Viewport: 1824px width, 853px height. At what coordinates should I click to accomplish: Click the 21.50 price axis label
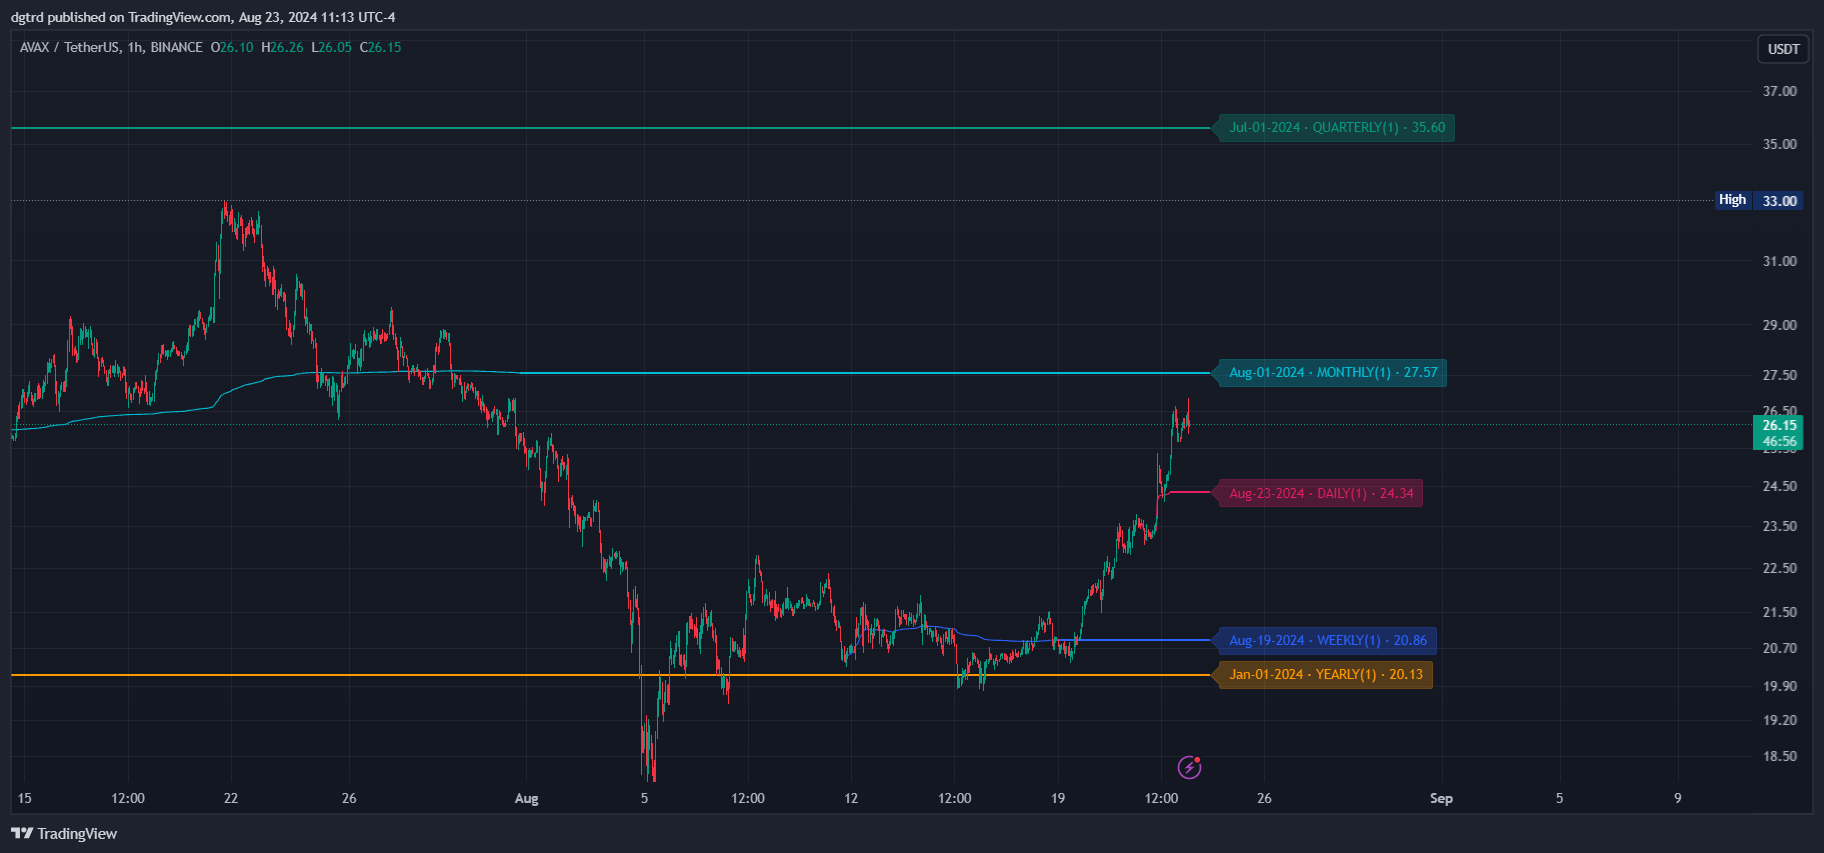[x=1780, y=612]
